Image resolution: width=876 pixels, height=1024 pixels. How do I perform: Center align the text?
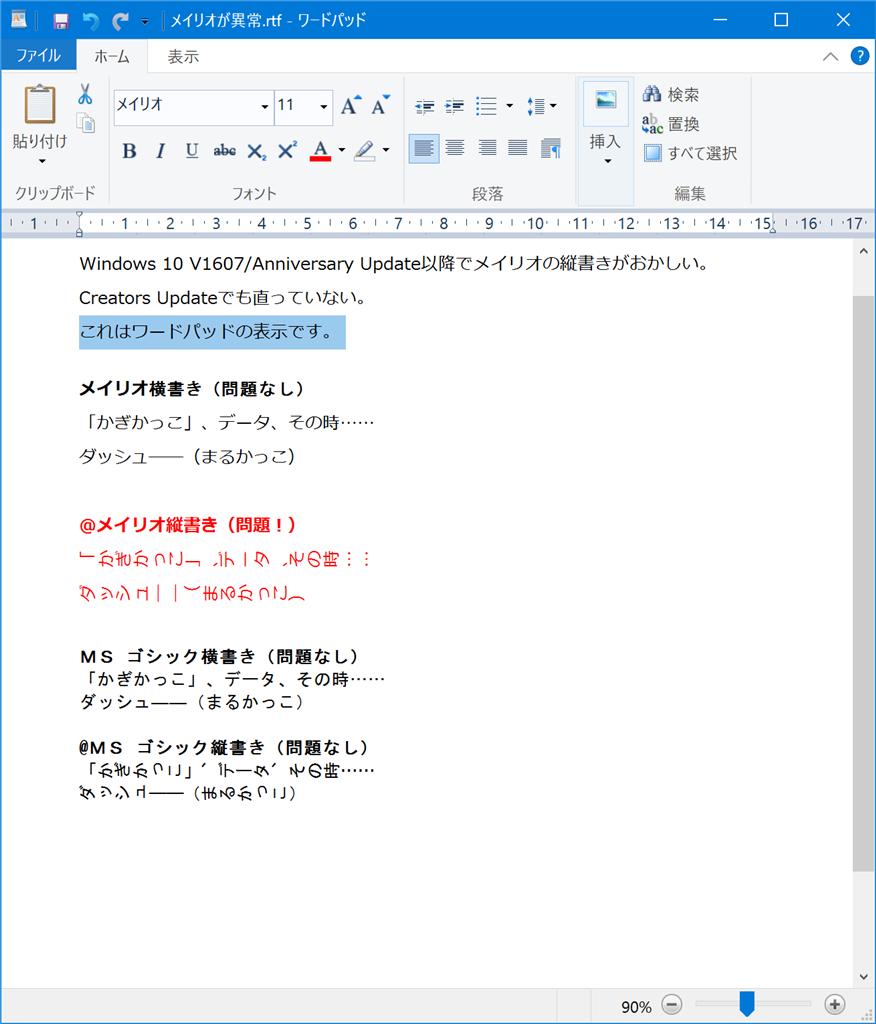pos(455,148)
